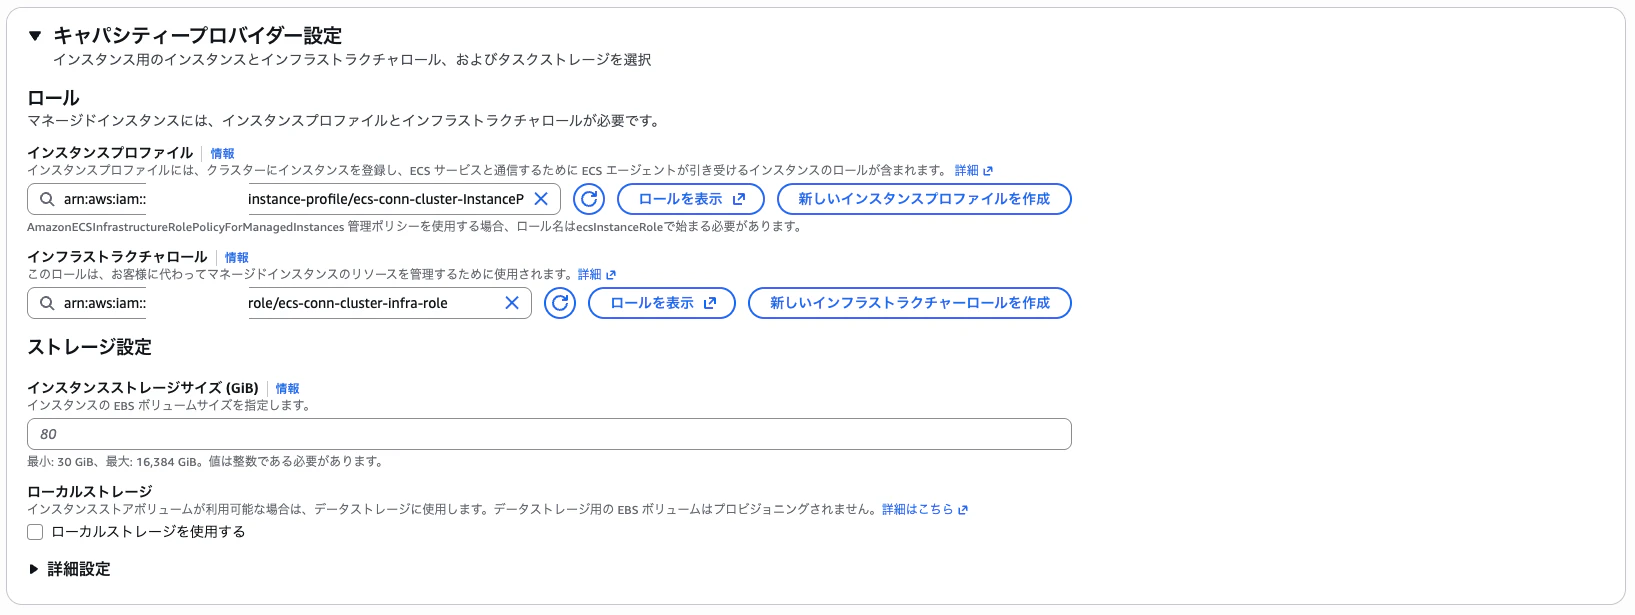Open 詳細 external link for instance profile
The height and width of the screenshot is (615, 1635).
click(x=974, y=171)
